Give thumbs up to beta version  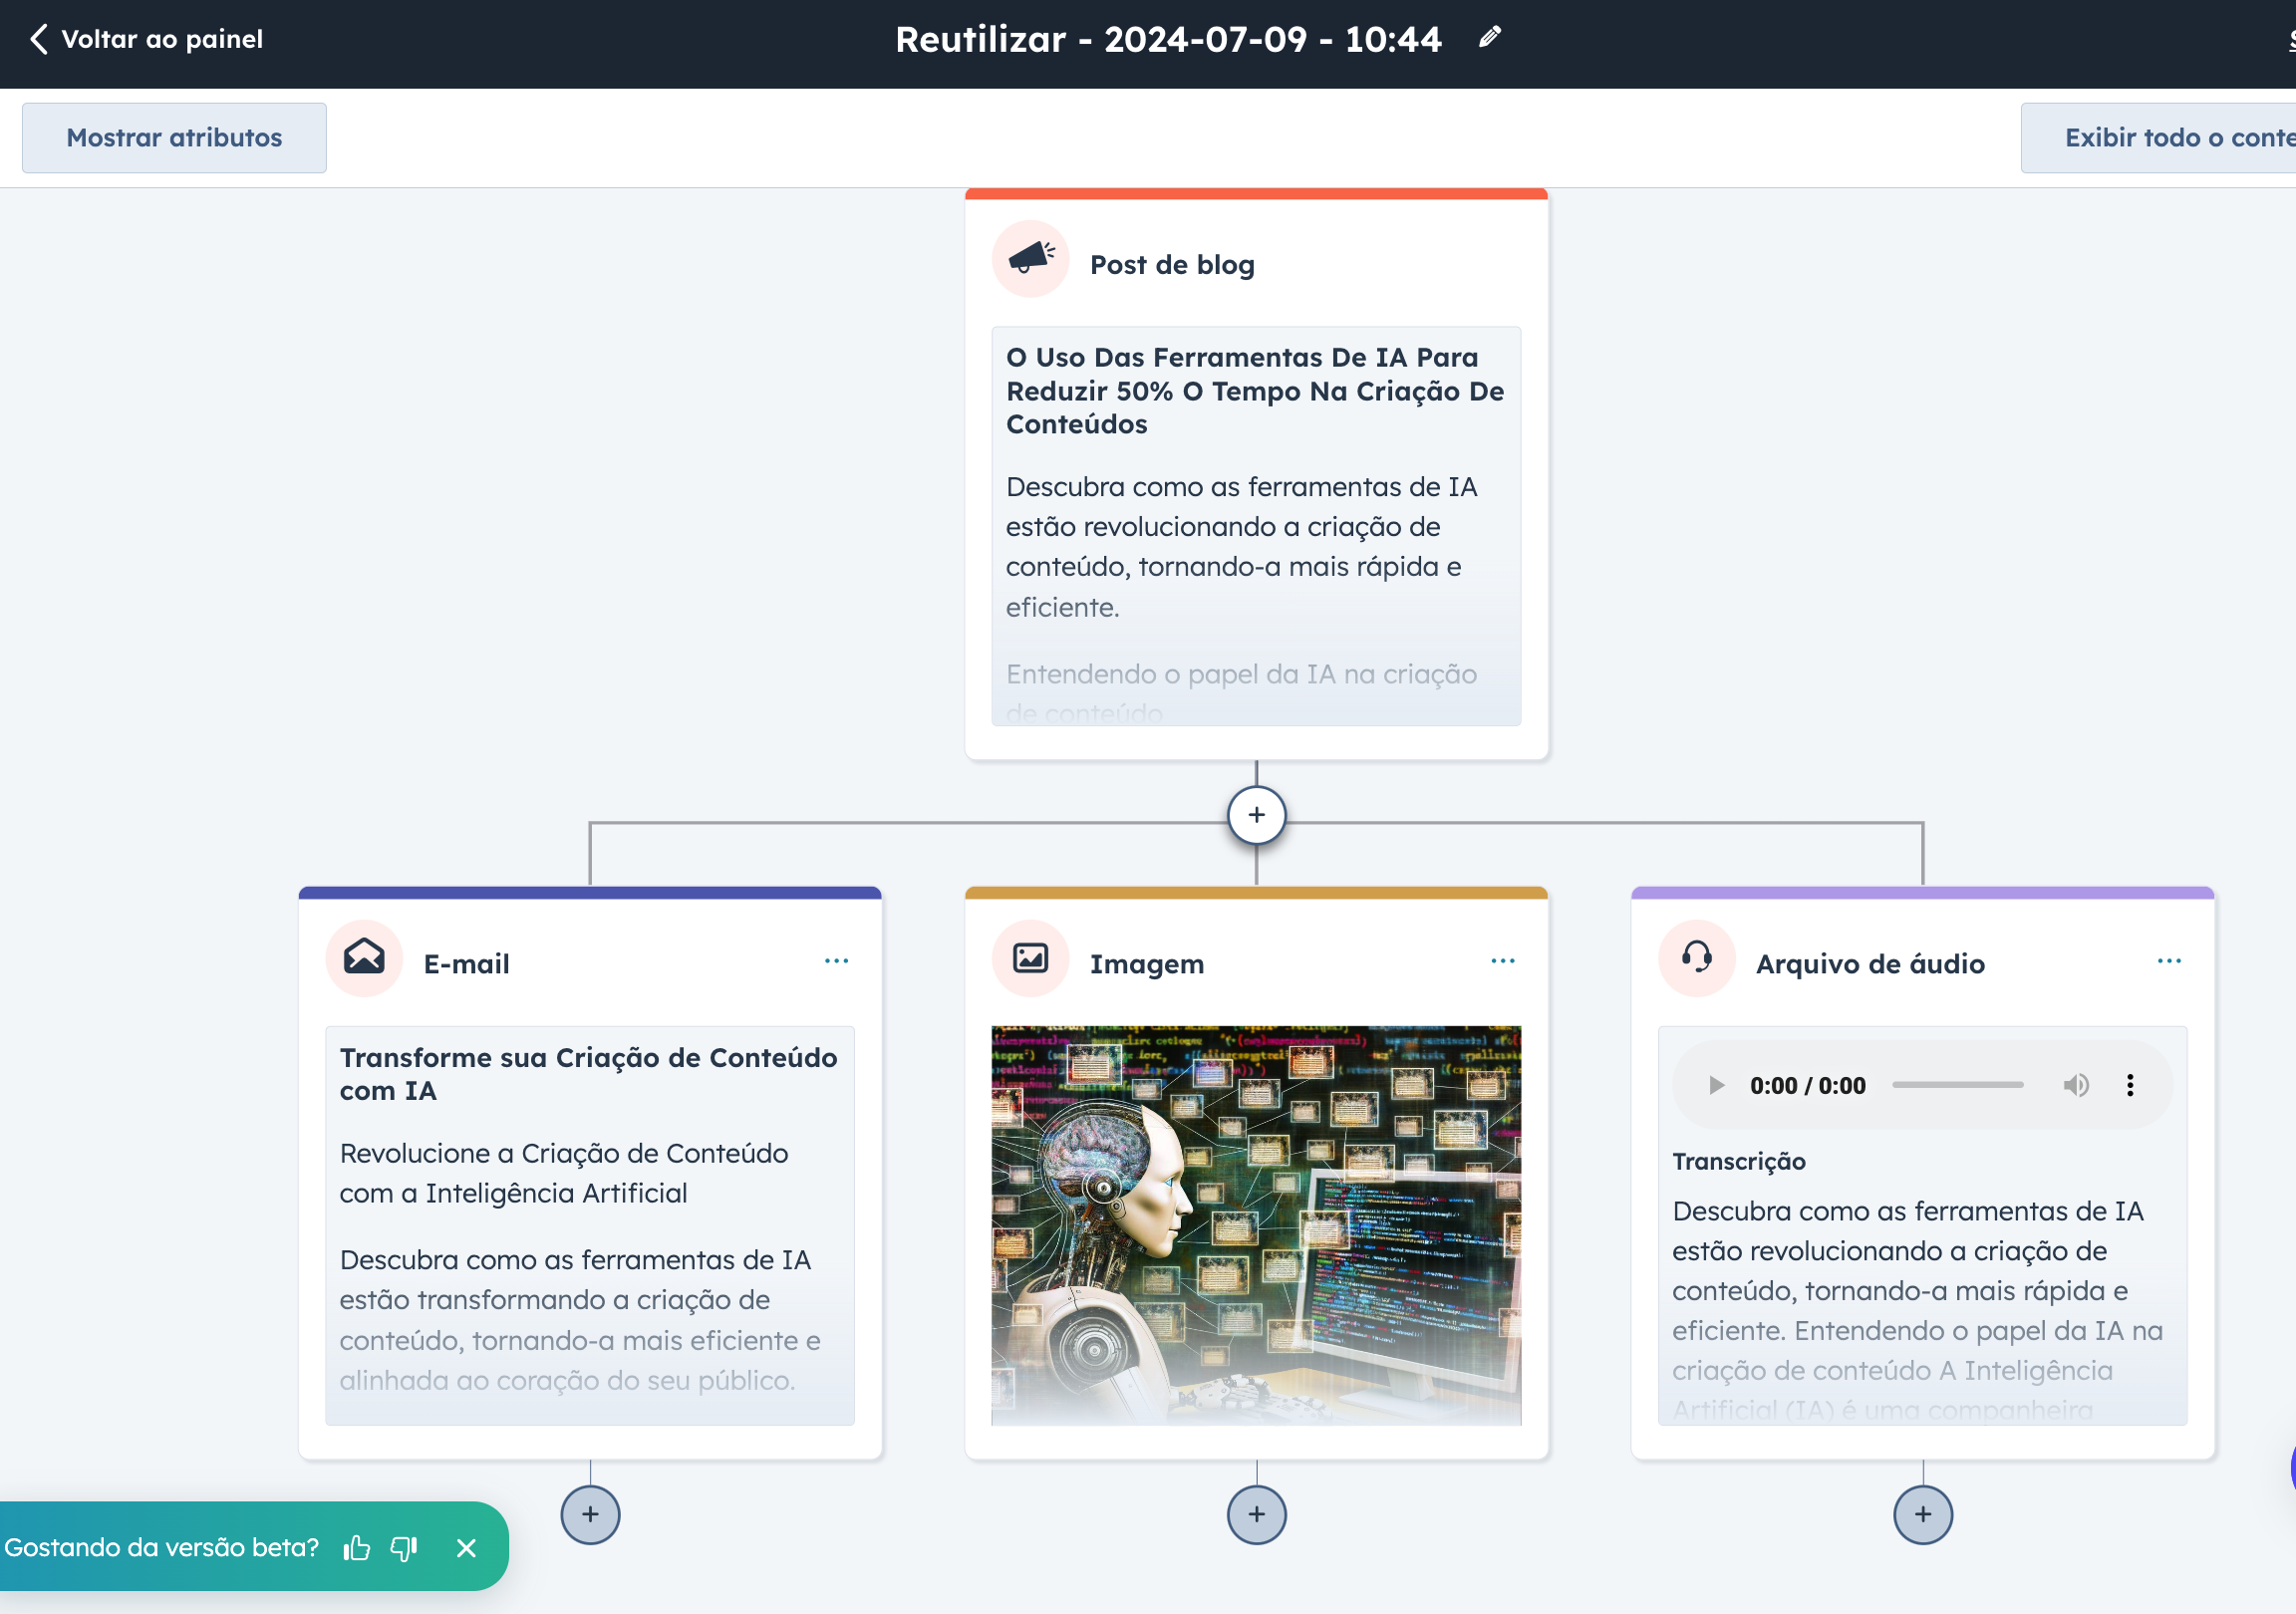[357, 1548]
